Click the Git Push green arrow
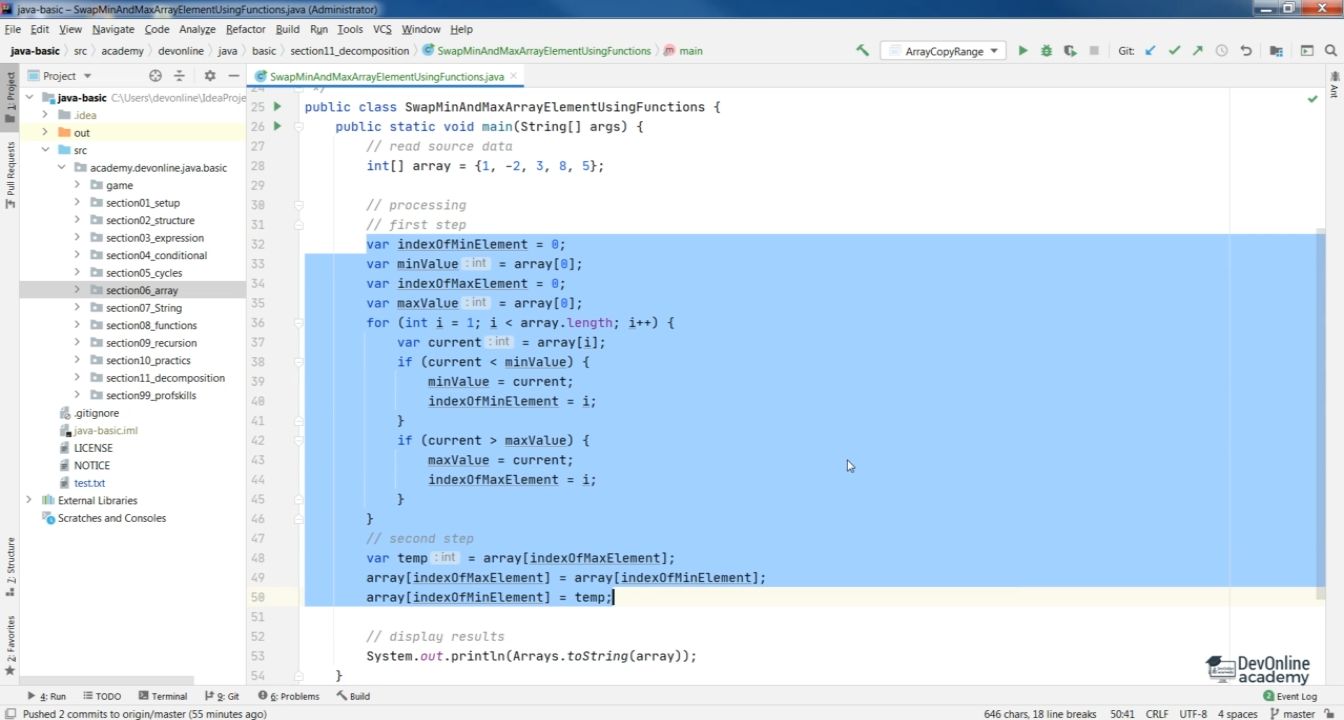Image resolution: width=1344 pixels, height=720 pixels. (1197, 51)
